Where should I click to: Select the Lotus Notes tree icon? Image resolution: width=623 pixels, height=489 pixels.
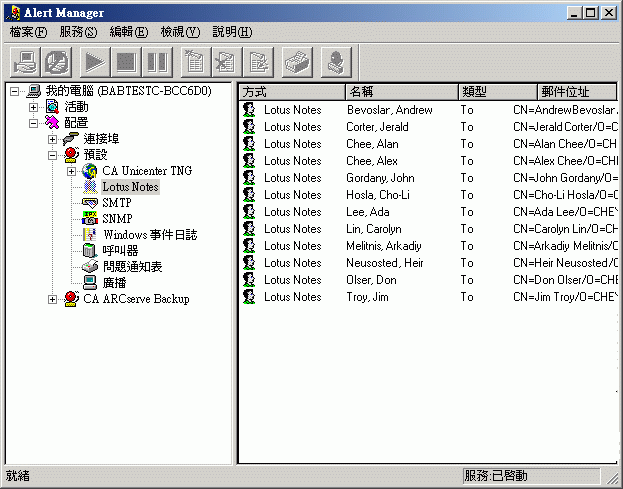pyautogui.click(x=90, y=187)
